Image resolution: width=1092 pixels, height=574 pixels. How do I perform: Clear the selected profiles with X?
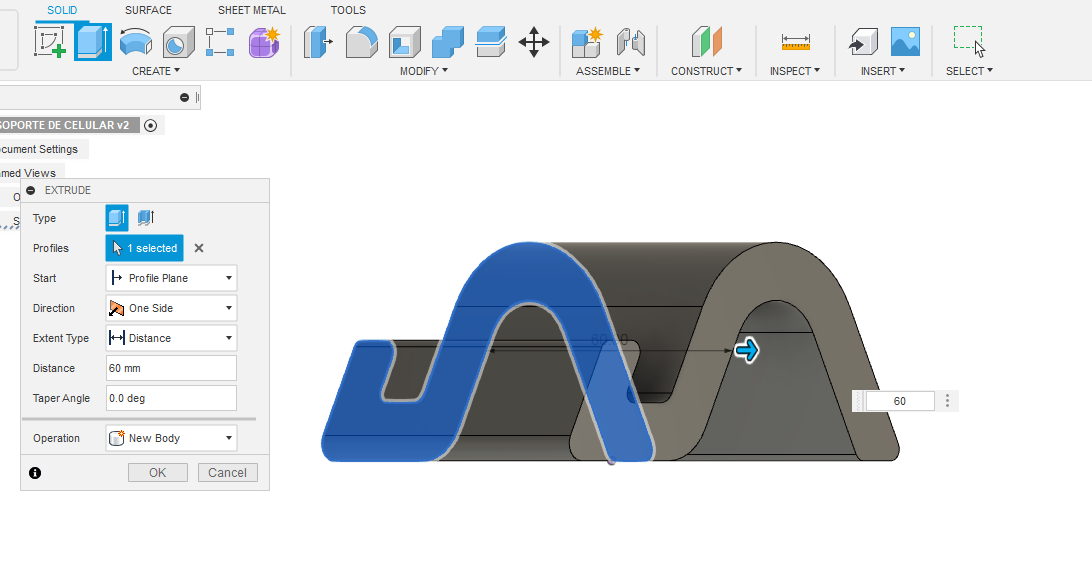[x=199, y=248]
